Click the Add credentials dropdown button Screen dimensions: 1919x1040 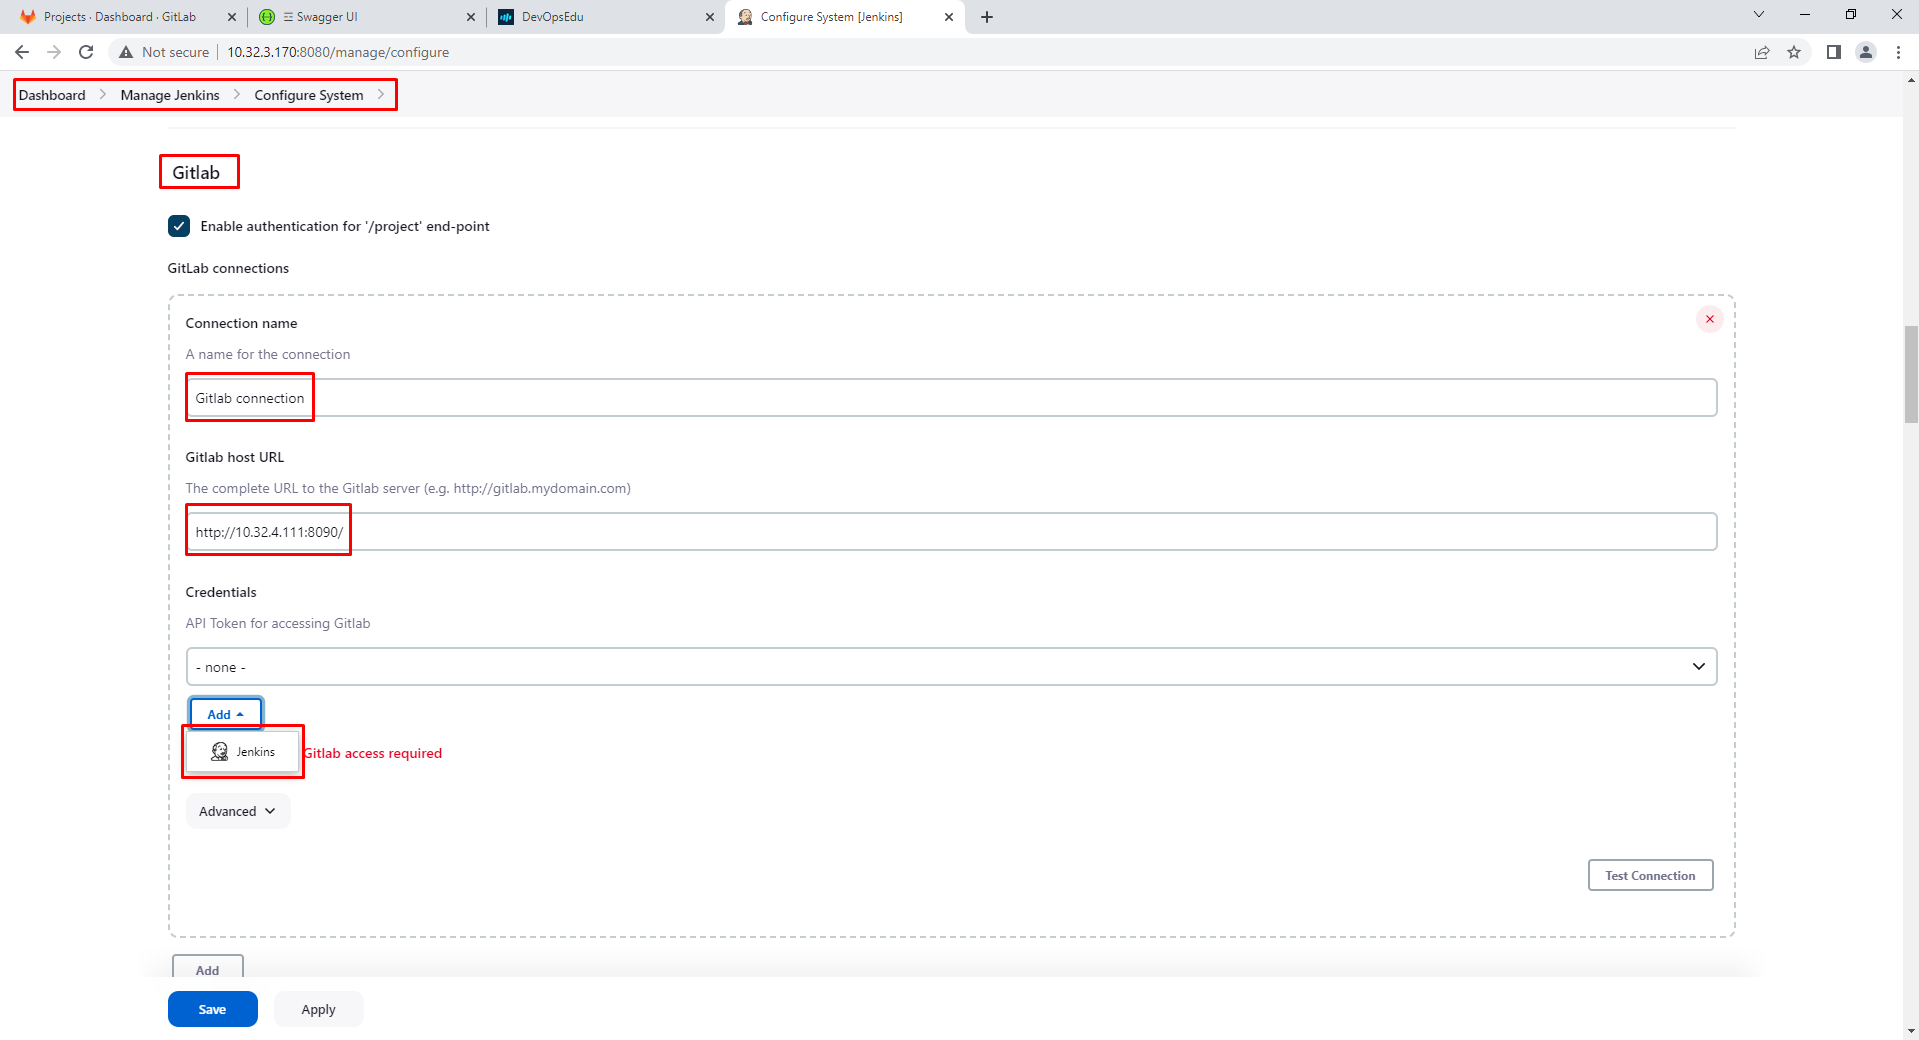click(x=226, y=714)
